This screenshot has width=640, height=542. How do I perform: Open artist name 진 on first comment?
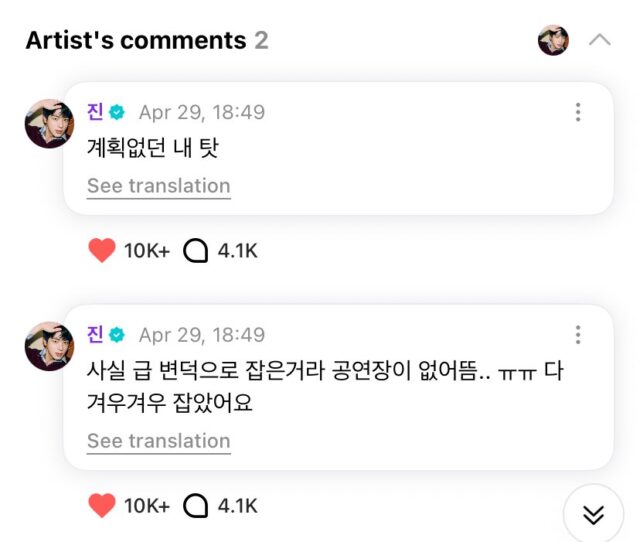(x=96, y=112)
